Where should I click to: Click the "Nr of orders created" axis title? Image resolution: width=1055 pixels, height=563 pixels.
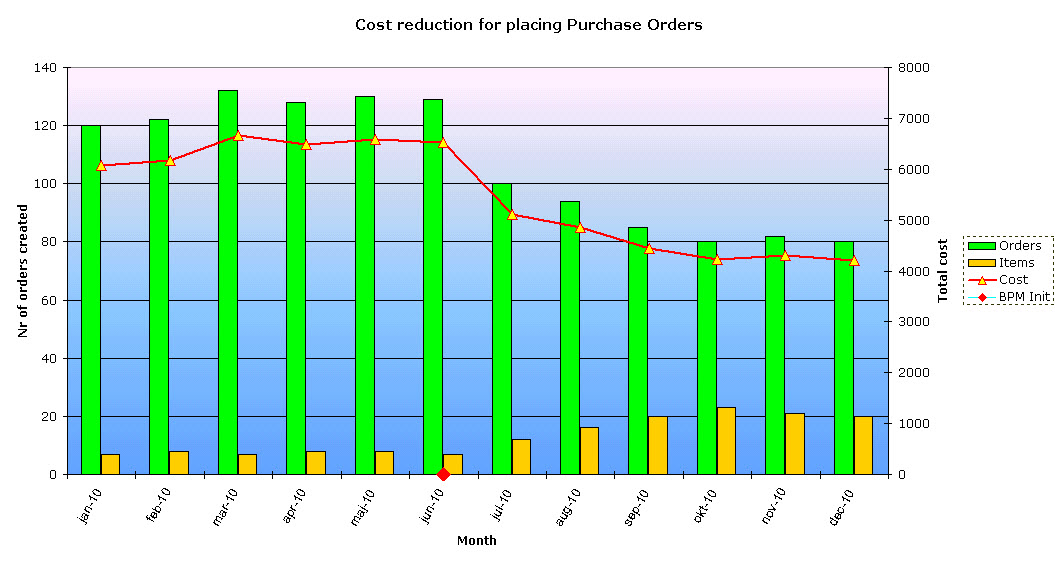[x=23, y=271]
